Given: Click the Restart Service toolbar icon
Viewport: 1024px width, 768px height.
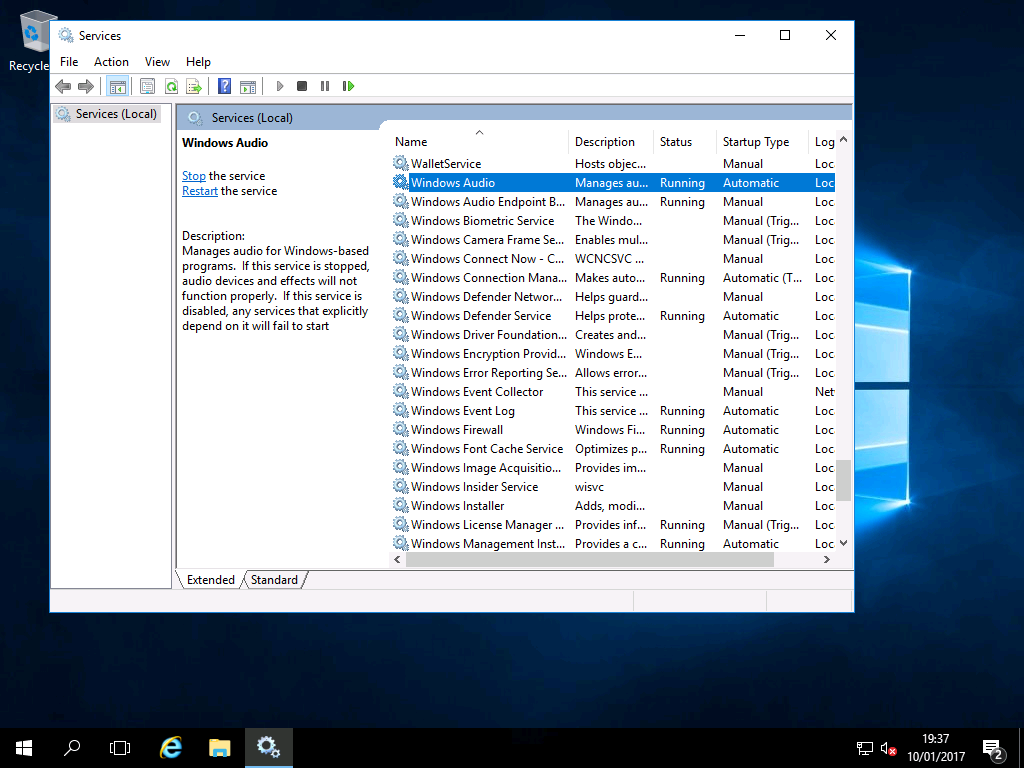Looking at the screenshot, I should click(348, 86).
